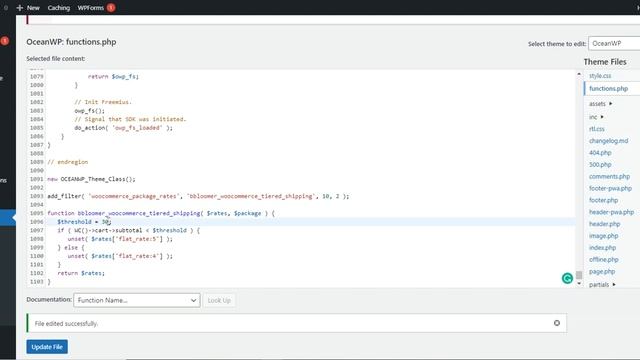Open image.php theme file
The width and height of the screenshot is (640, 360).
603,236
